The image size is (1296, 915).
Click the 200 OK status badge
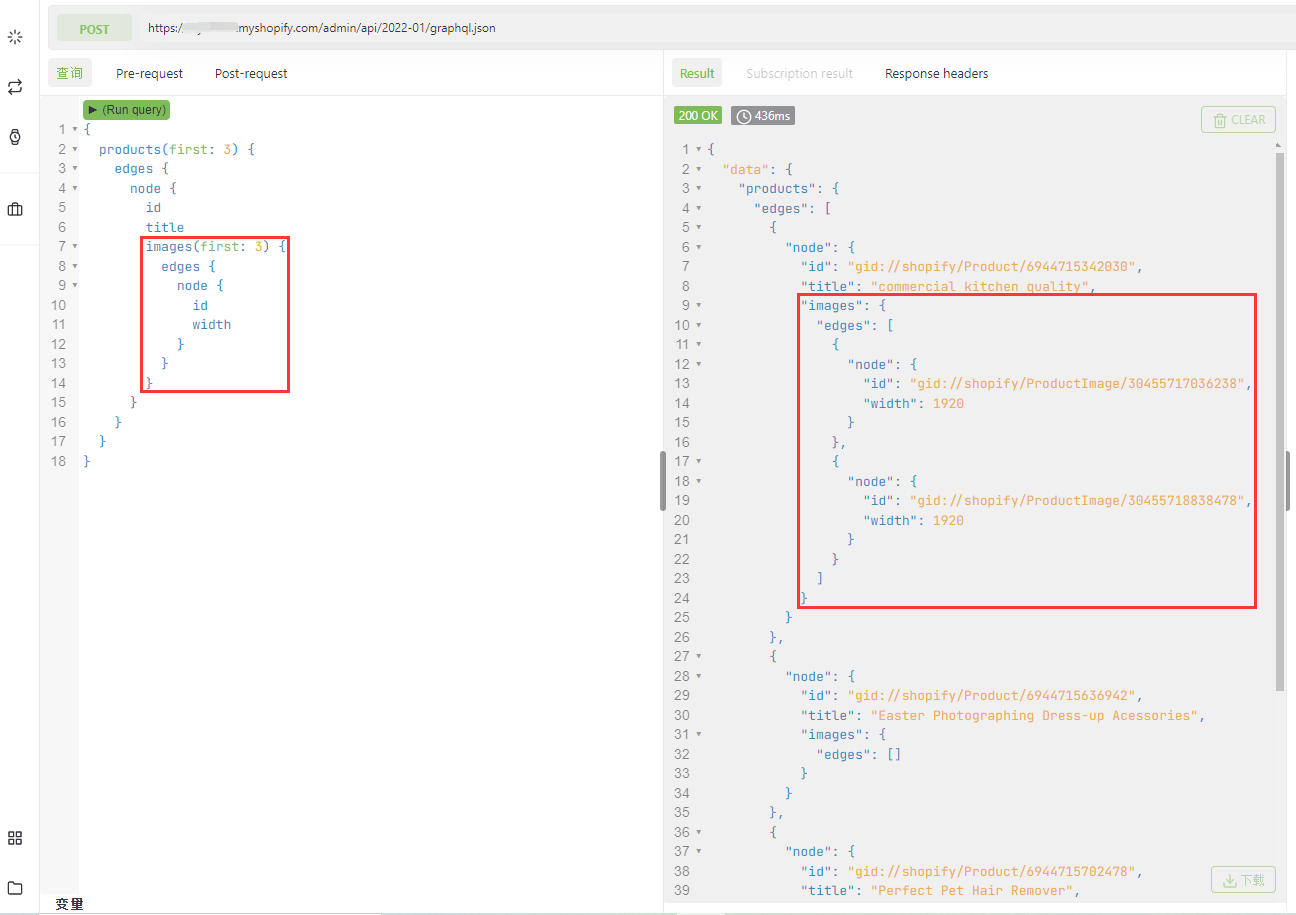(697, 116)
